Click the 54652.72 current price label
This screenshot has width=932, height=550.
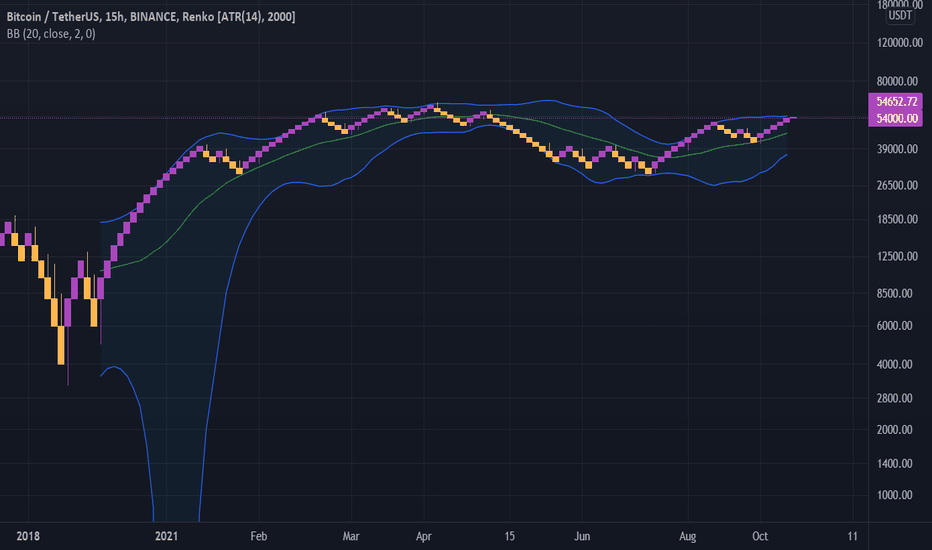pos(896,102)
